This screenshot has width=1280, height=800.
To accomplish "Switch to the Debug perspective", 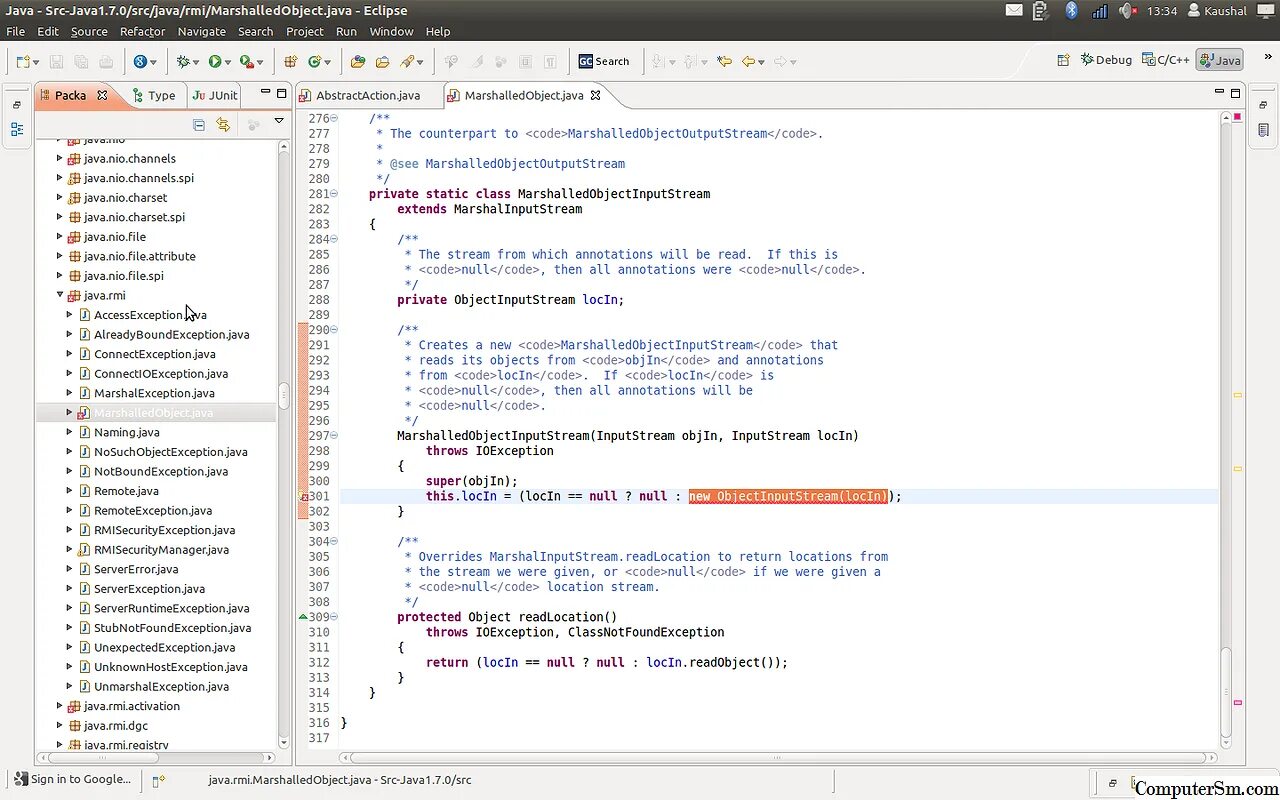I will click(x=1106, y=60).
